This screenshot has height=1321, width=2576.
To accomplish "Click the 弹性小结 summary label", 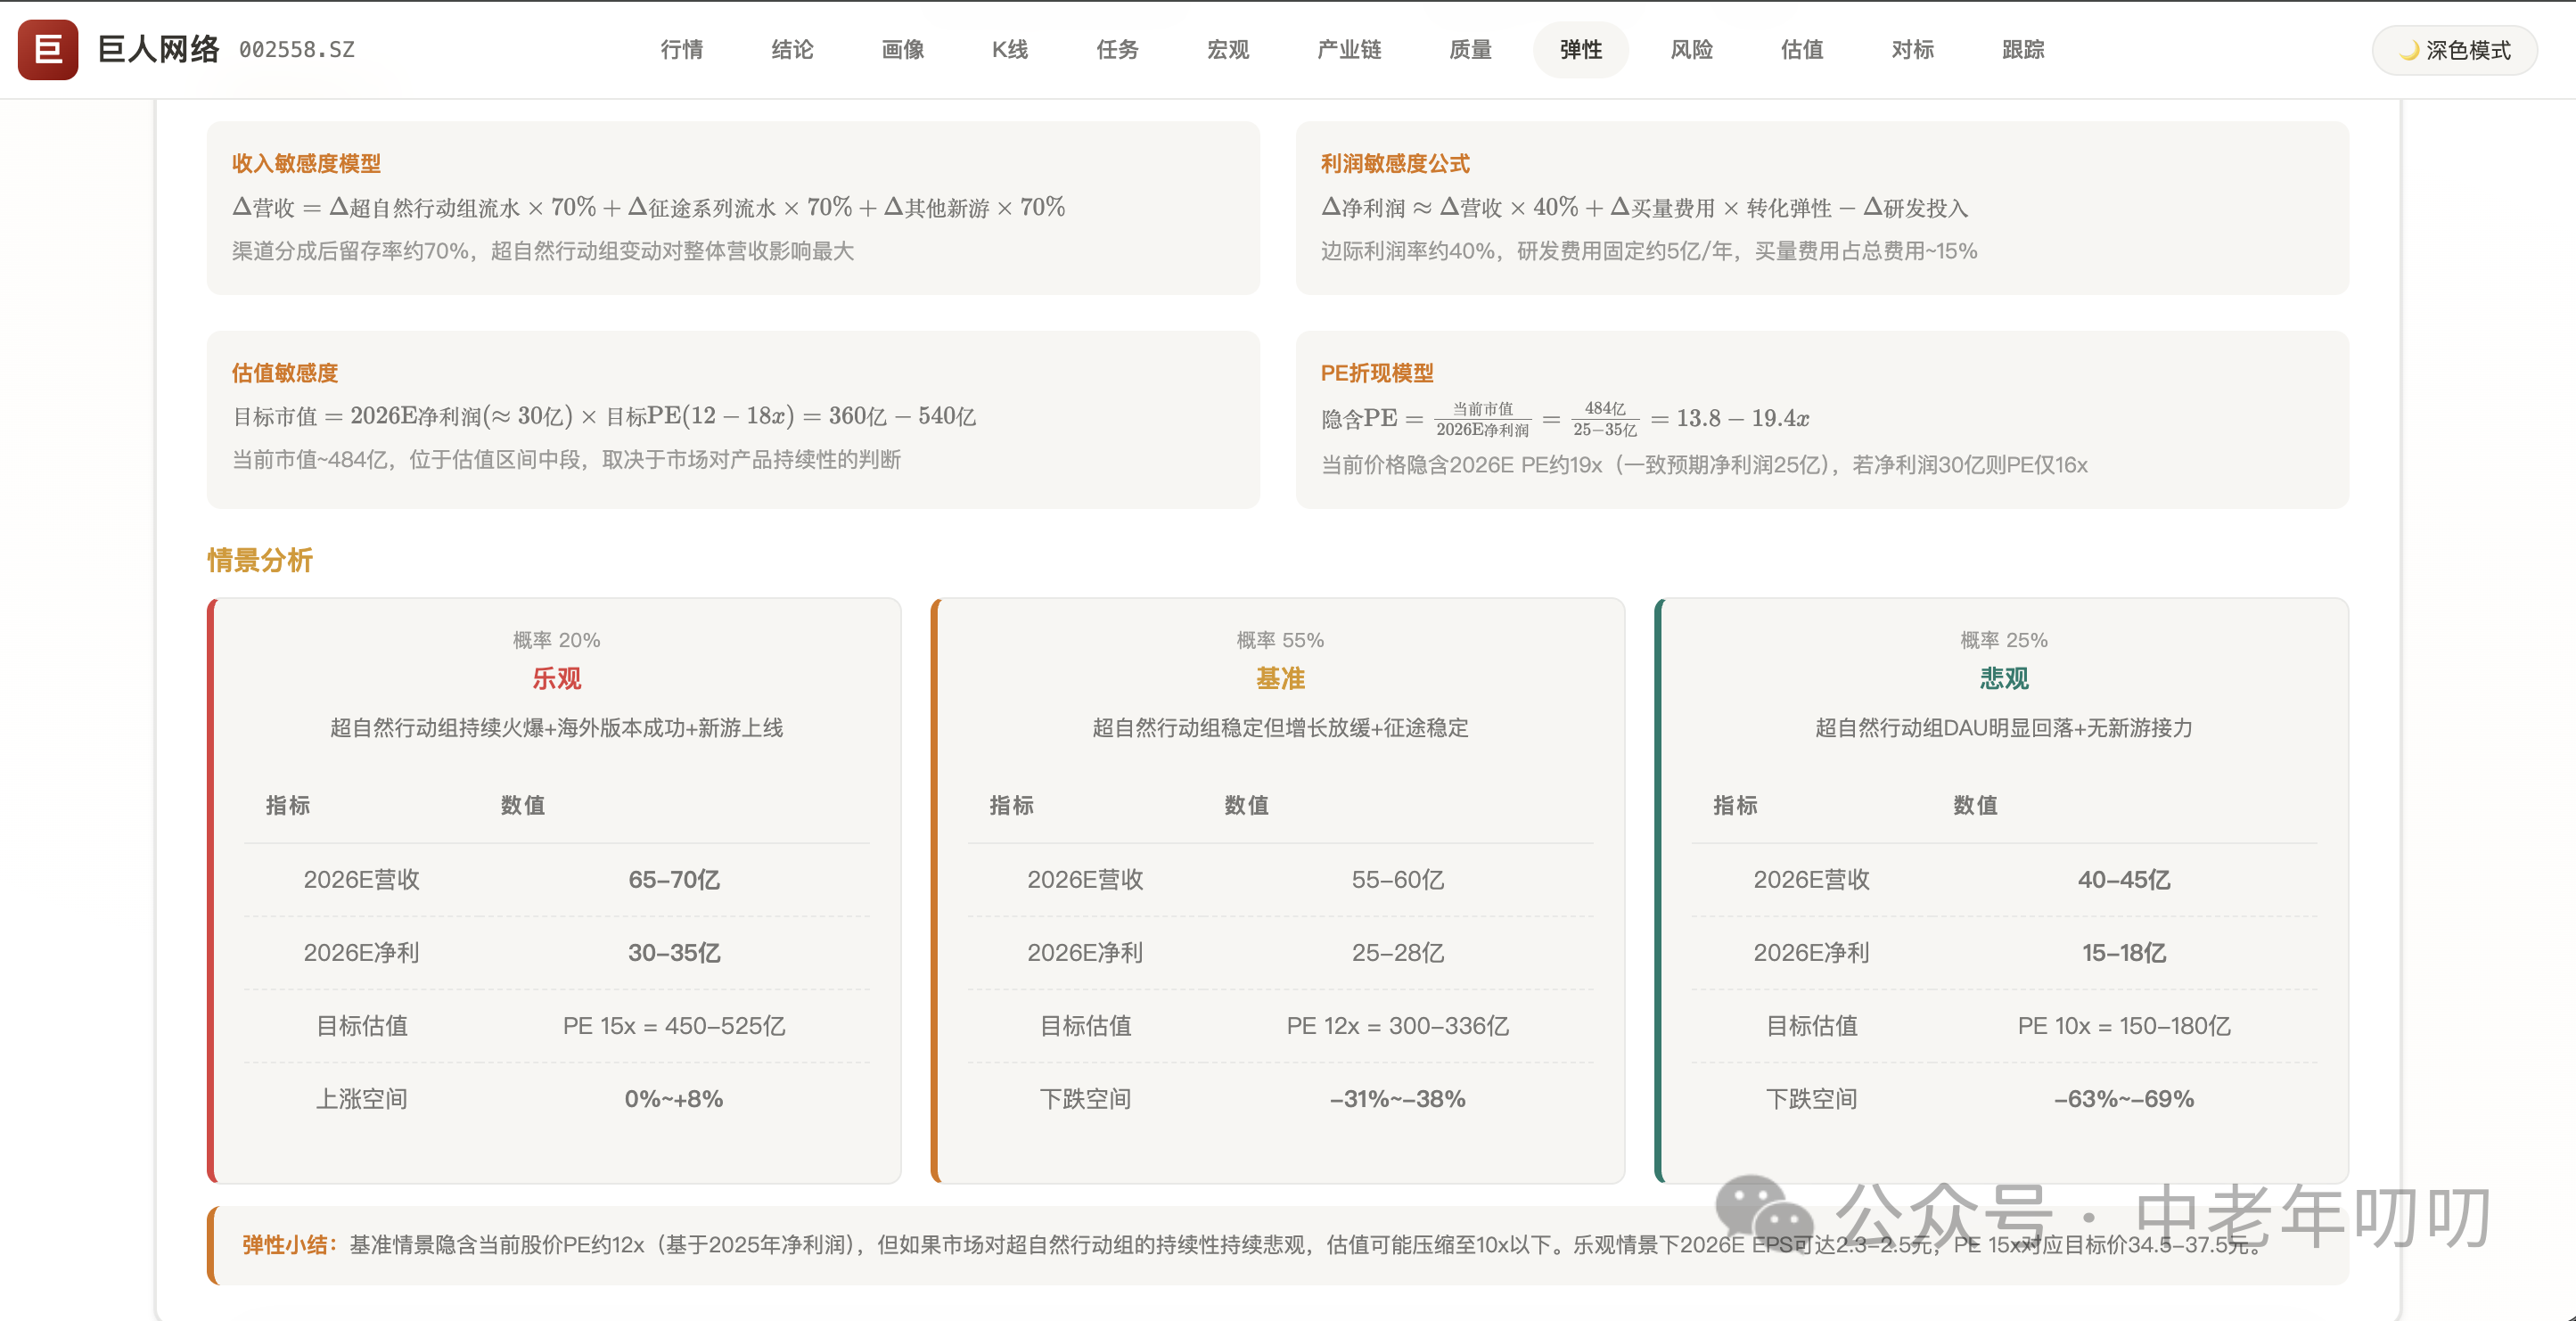I will point(290,1245).
